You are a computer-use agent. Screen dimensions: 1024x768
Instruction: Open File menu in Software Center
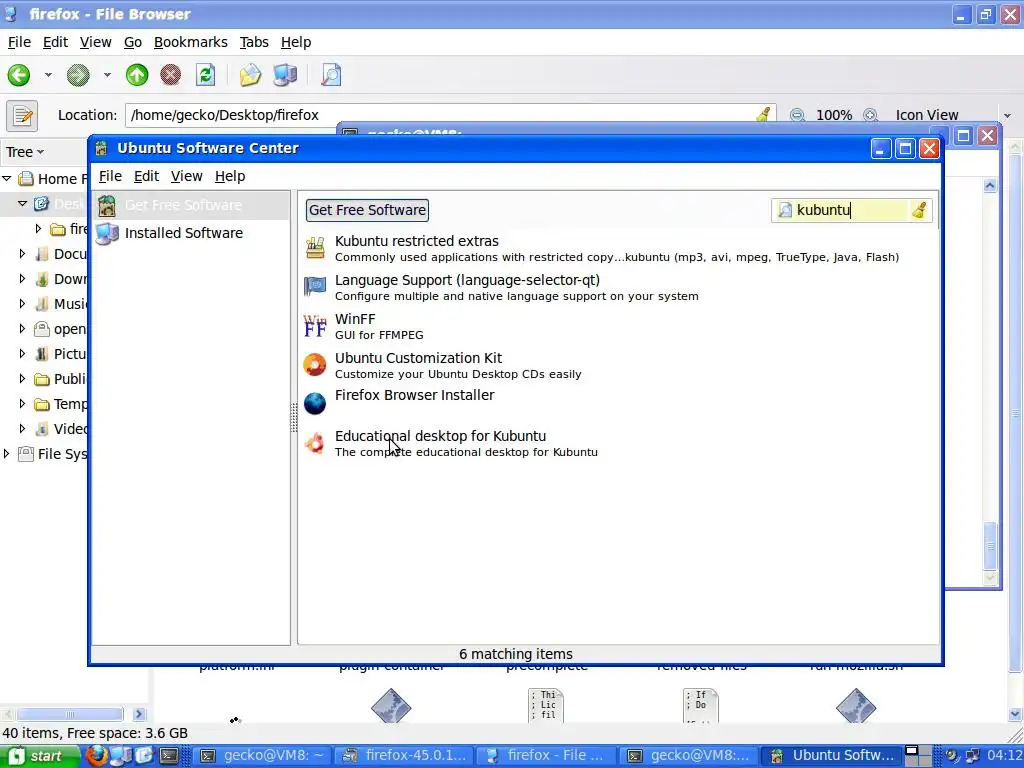click(110, 176)
